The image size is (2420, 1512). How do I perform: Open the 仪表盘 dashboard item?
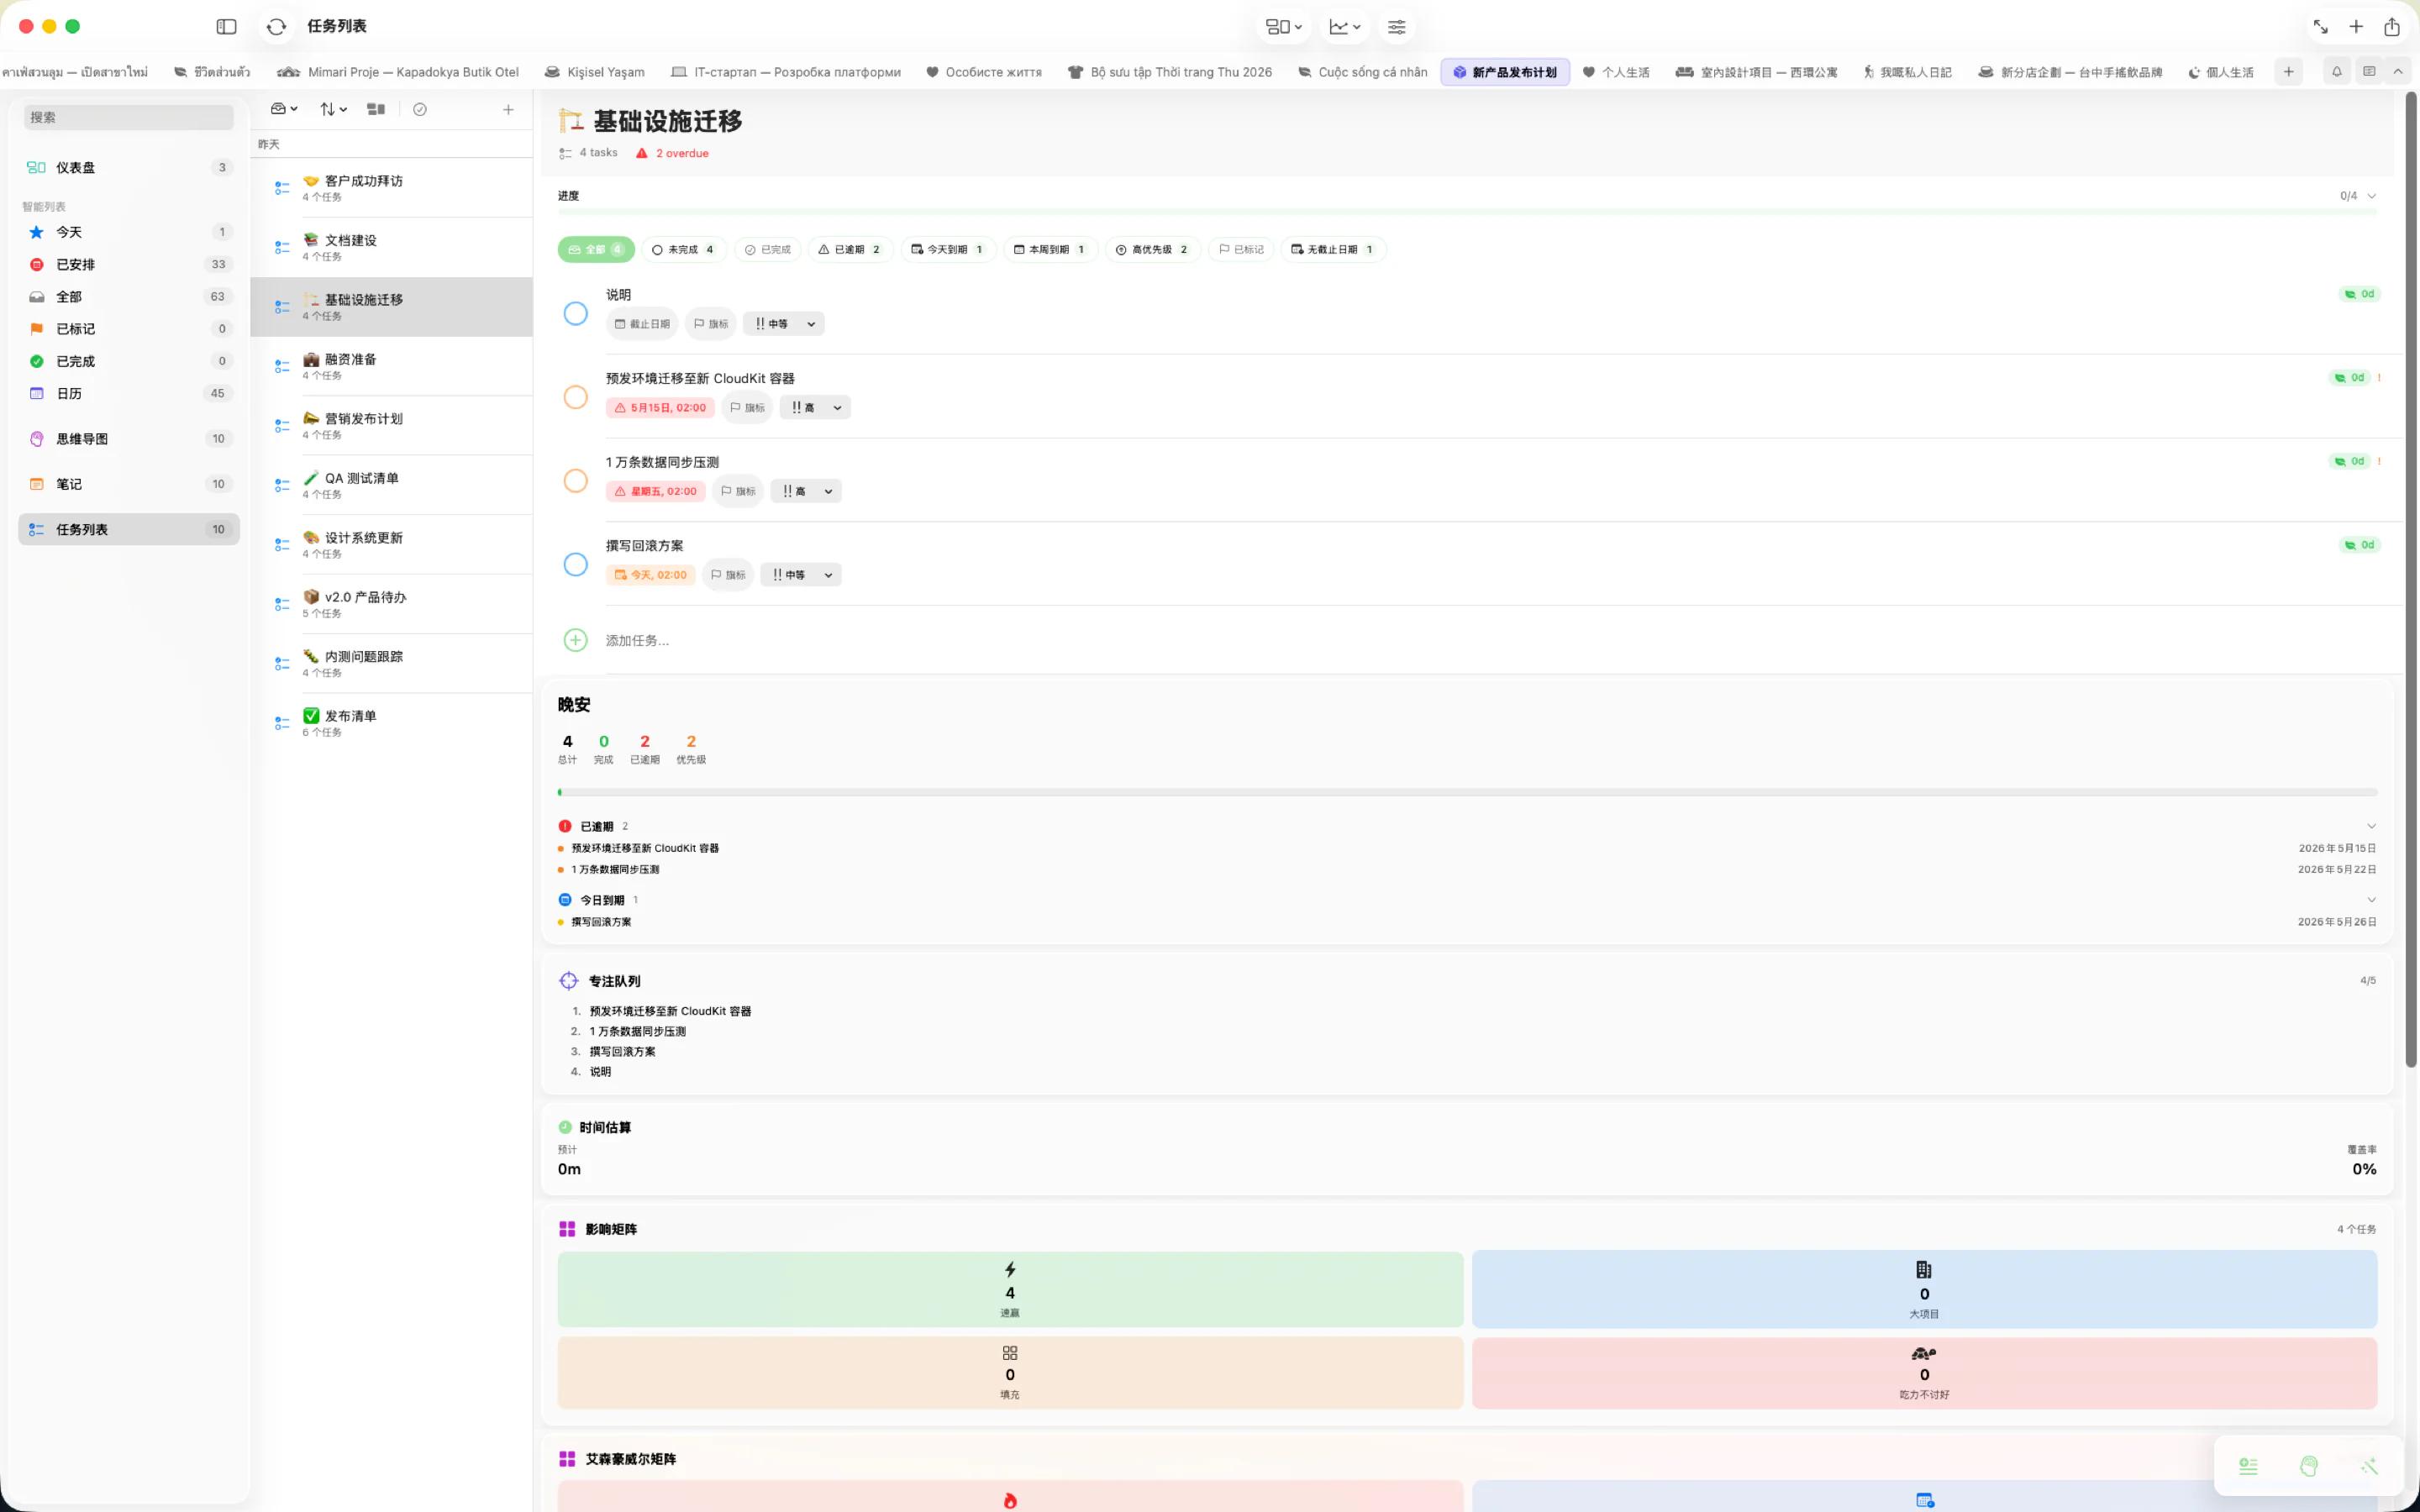(x=129, y=167)
